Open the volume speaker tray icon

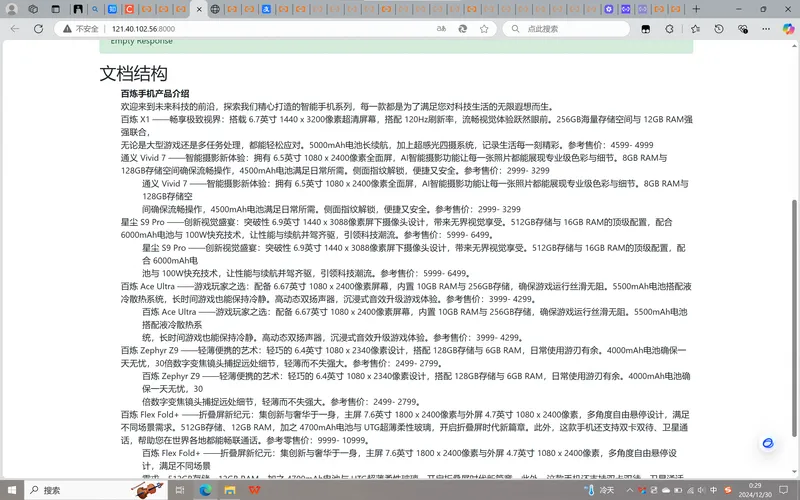click(x=702, y=490)
